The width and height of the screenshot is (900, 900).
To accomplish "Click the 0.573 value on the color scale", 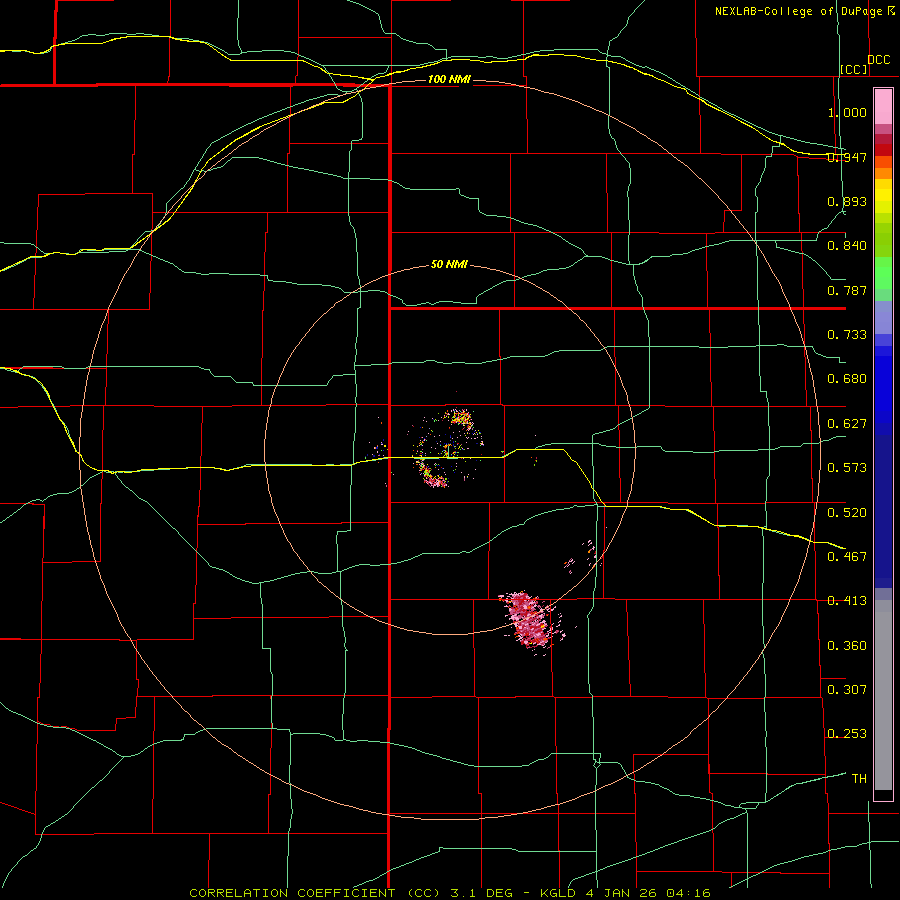I will [847, 468].
